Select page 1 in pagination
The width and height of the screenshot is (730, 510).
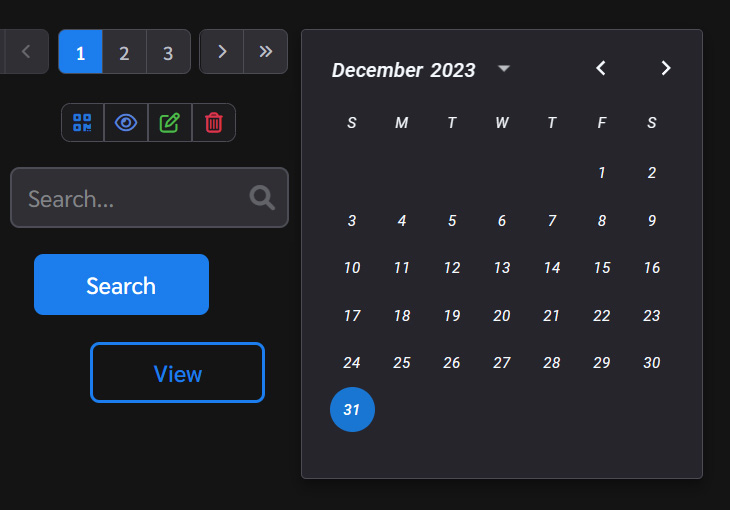80,52
